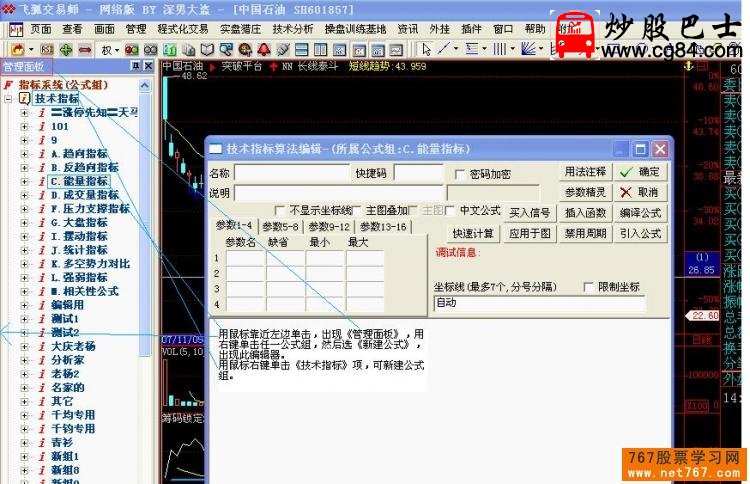Switch to the 参数5-8 tab

click(x=280, y=227)
